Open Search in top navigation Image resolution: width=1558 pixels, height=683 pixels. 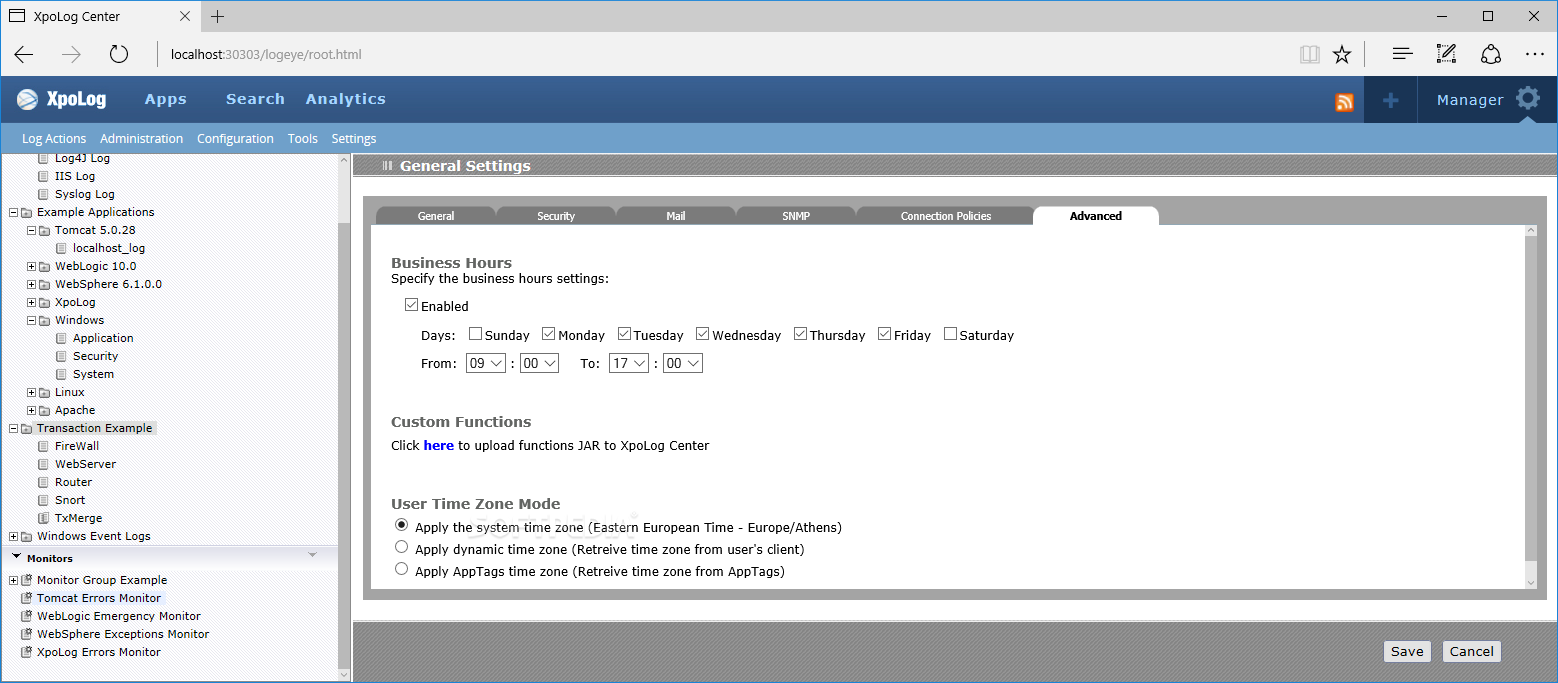coord(255,99)
